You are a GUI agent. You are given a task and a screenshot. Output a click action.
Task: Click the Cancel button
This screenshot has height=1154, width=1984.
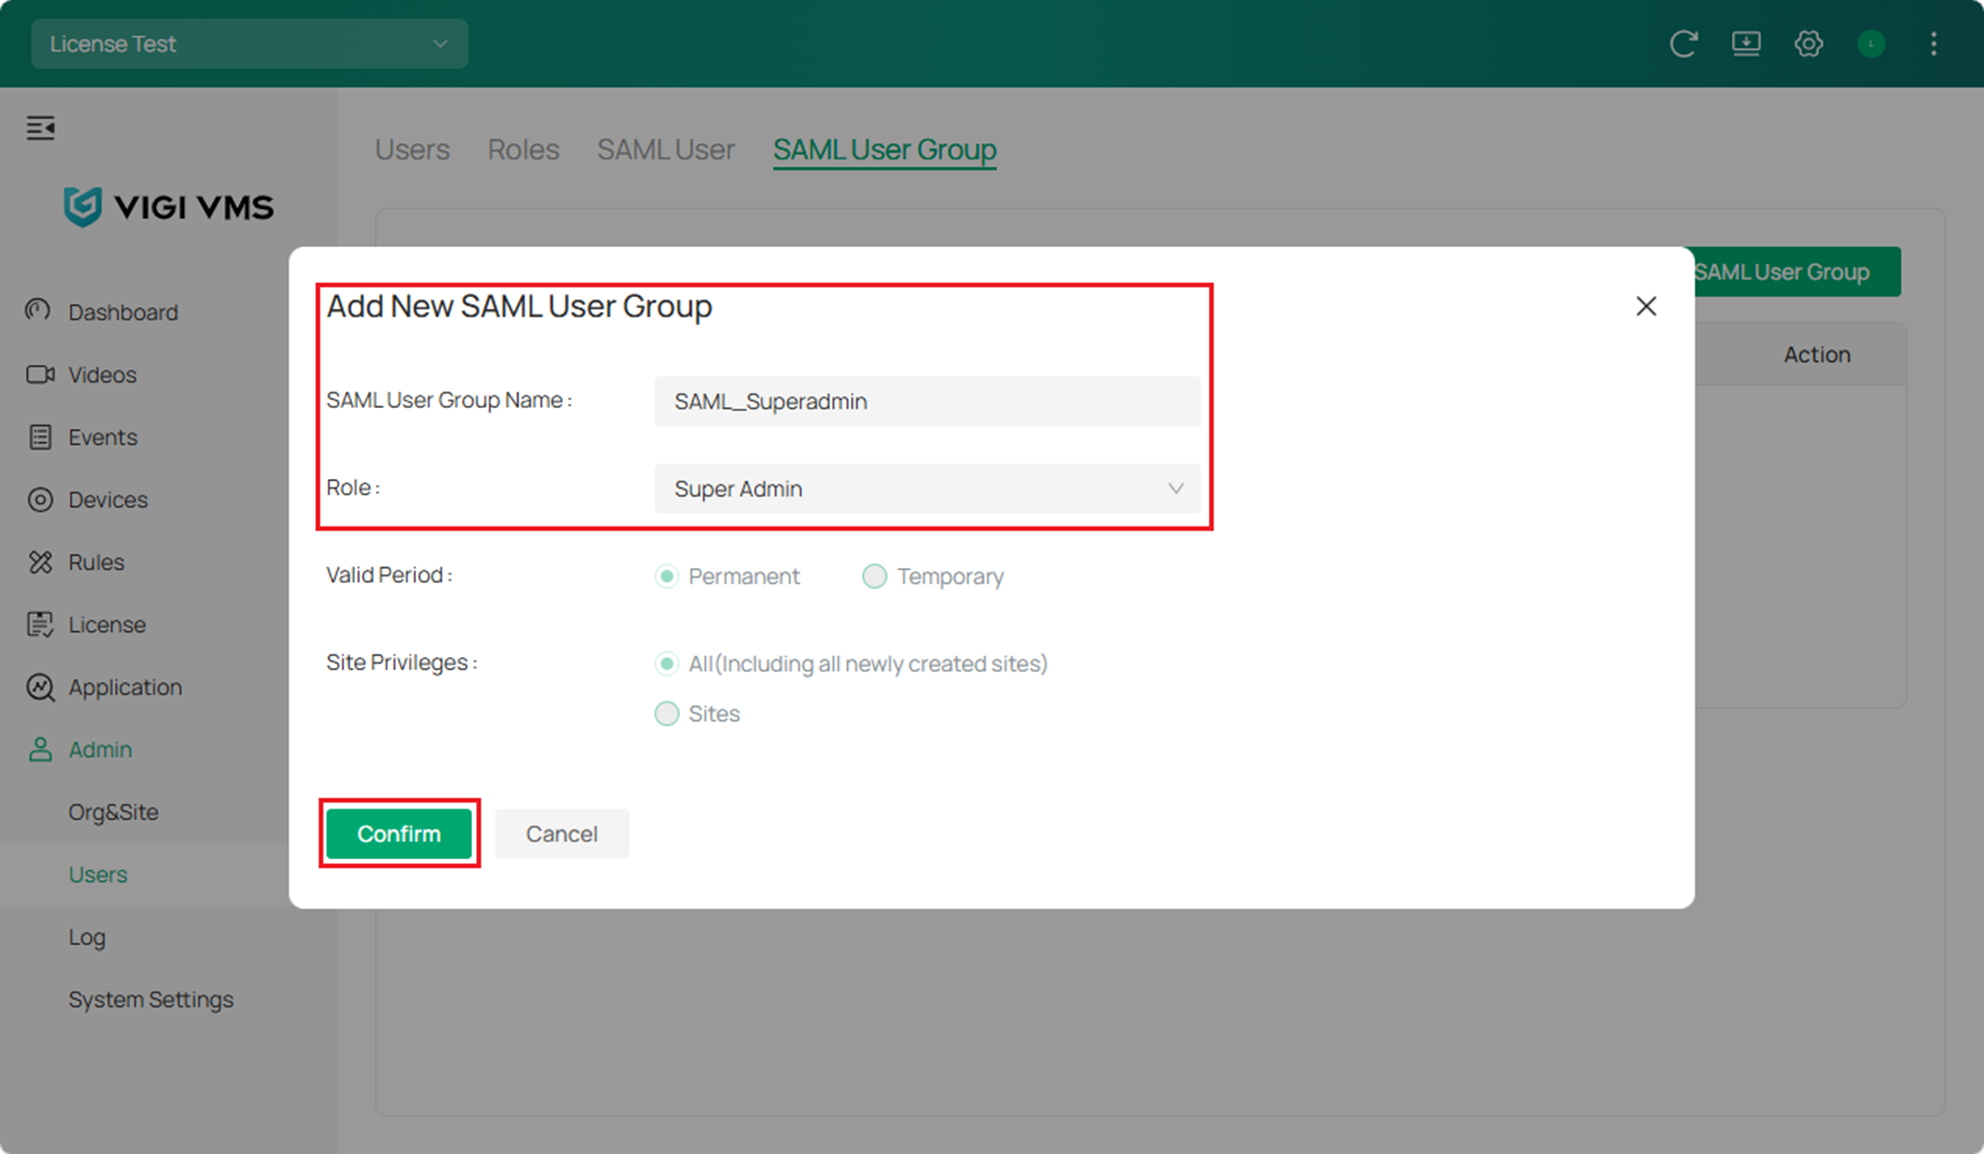[x=561, y=833]
